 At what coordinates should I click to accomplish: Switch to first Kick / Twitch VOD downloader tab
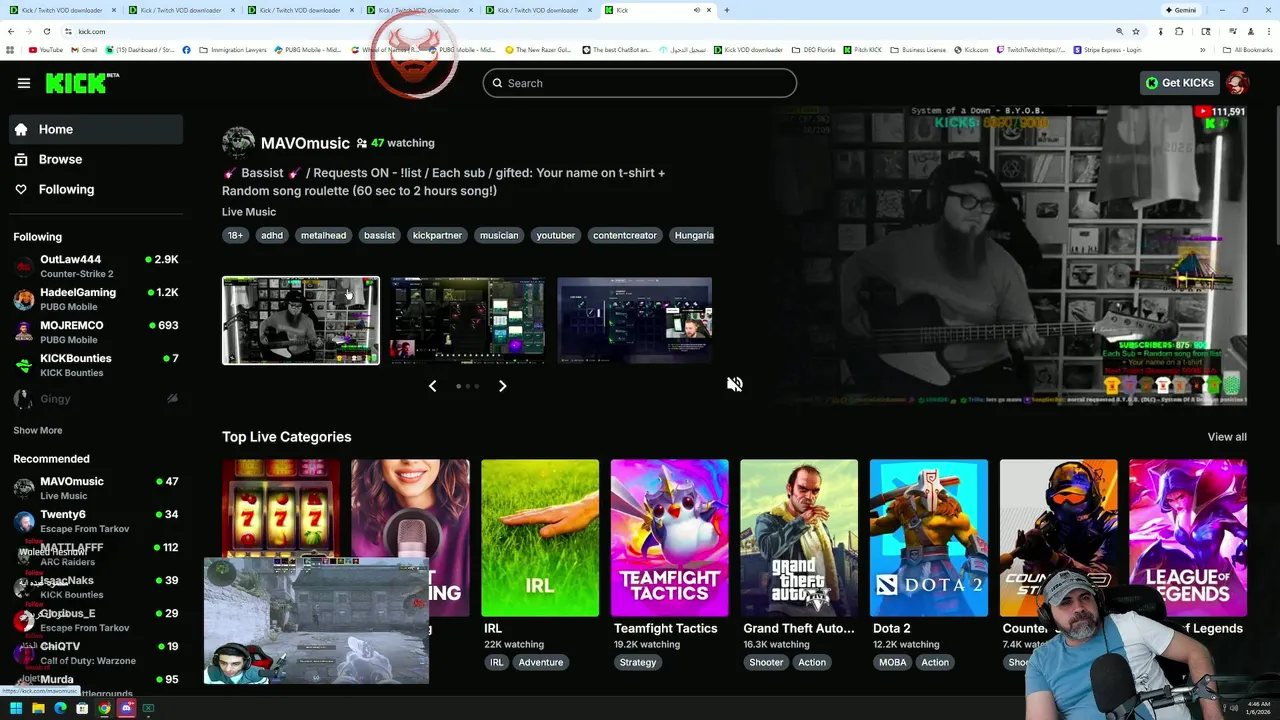pos(62,10)
